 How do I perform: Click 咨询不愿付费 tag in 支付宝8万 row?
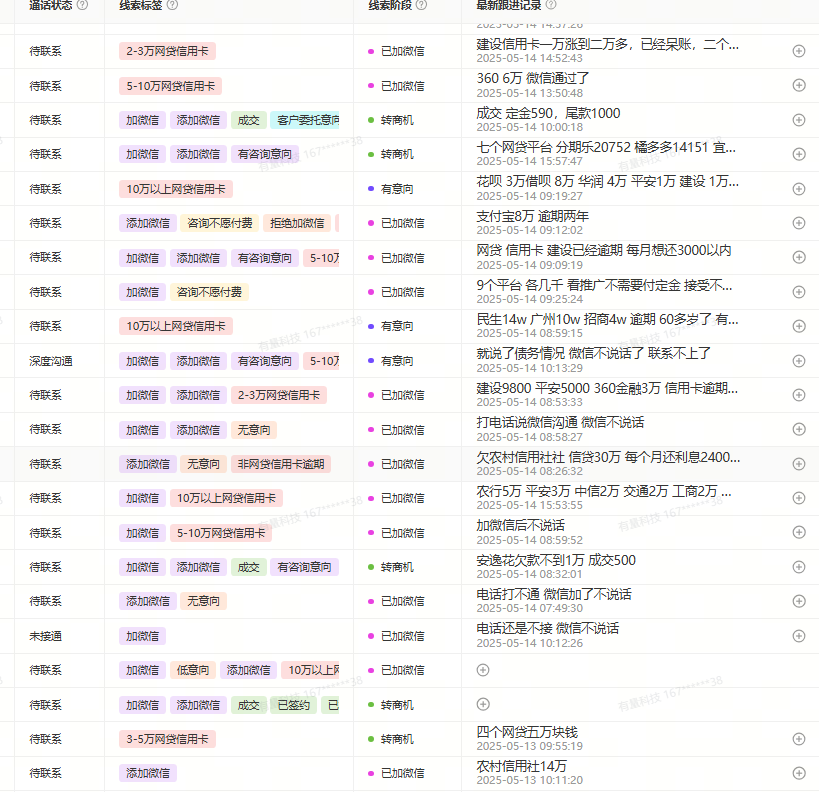click(x=220, y=223)
